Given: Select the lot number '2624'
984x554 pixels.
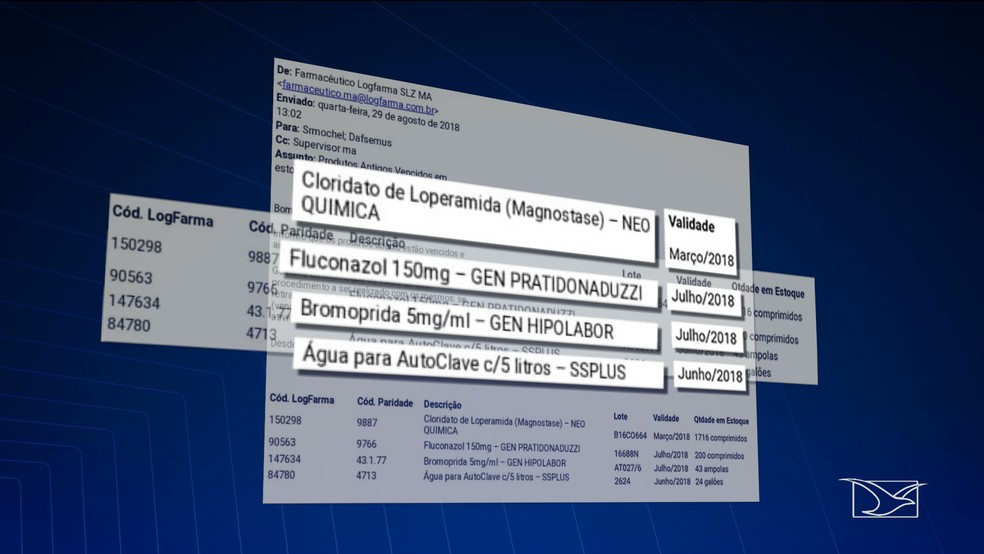Looking at the screenshot, I should coord(622,481).
